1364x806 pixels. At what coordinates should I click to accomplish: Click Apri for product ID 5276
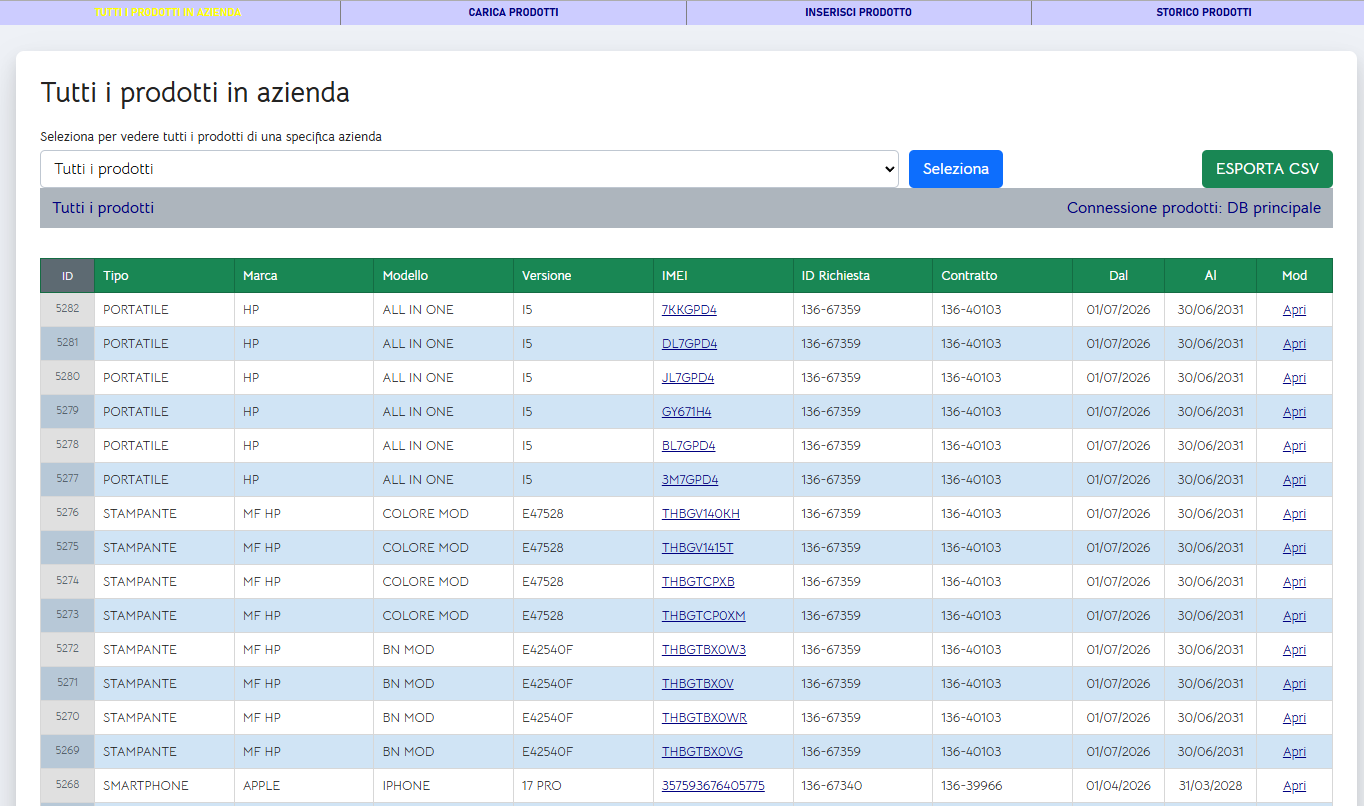click(x=1294, y=514)
